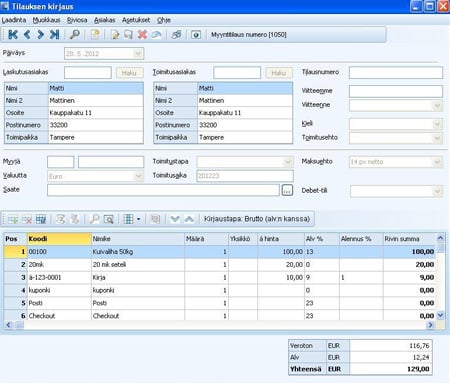The width and height of the screenshot is (450, 383).
Task: Expand the Maksuehto dropdown
Action: (x=437, y=162)
